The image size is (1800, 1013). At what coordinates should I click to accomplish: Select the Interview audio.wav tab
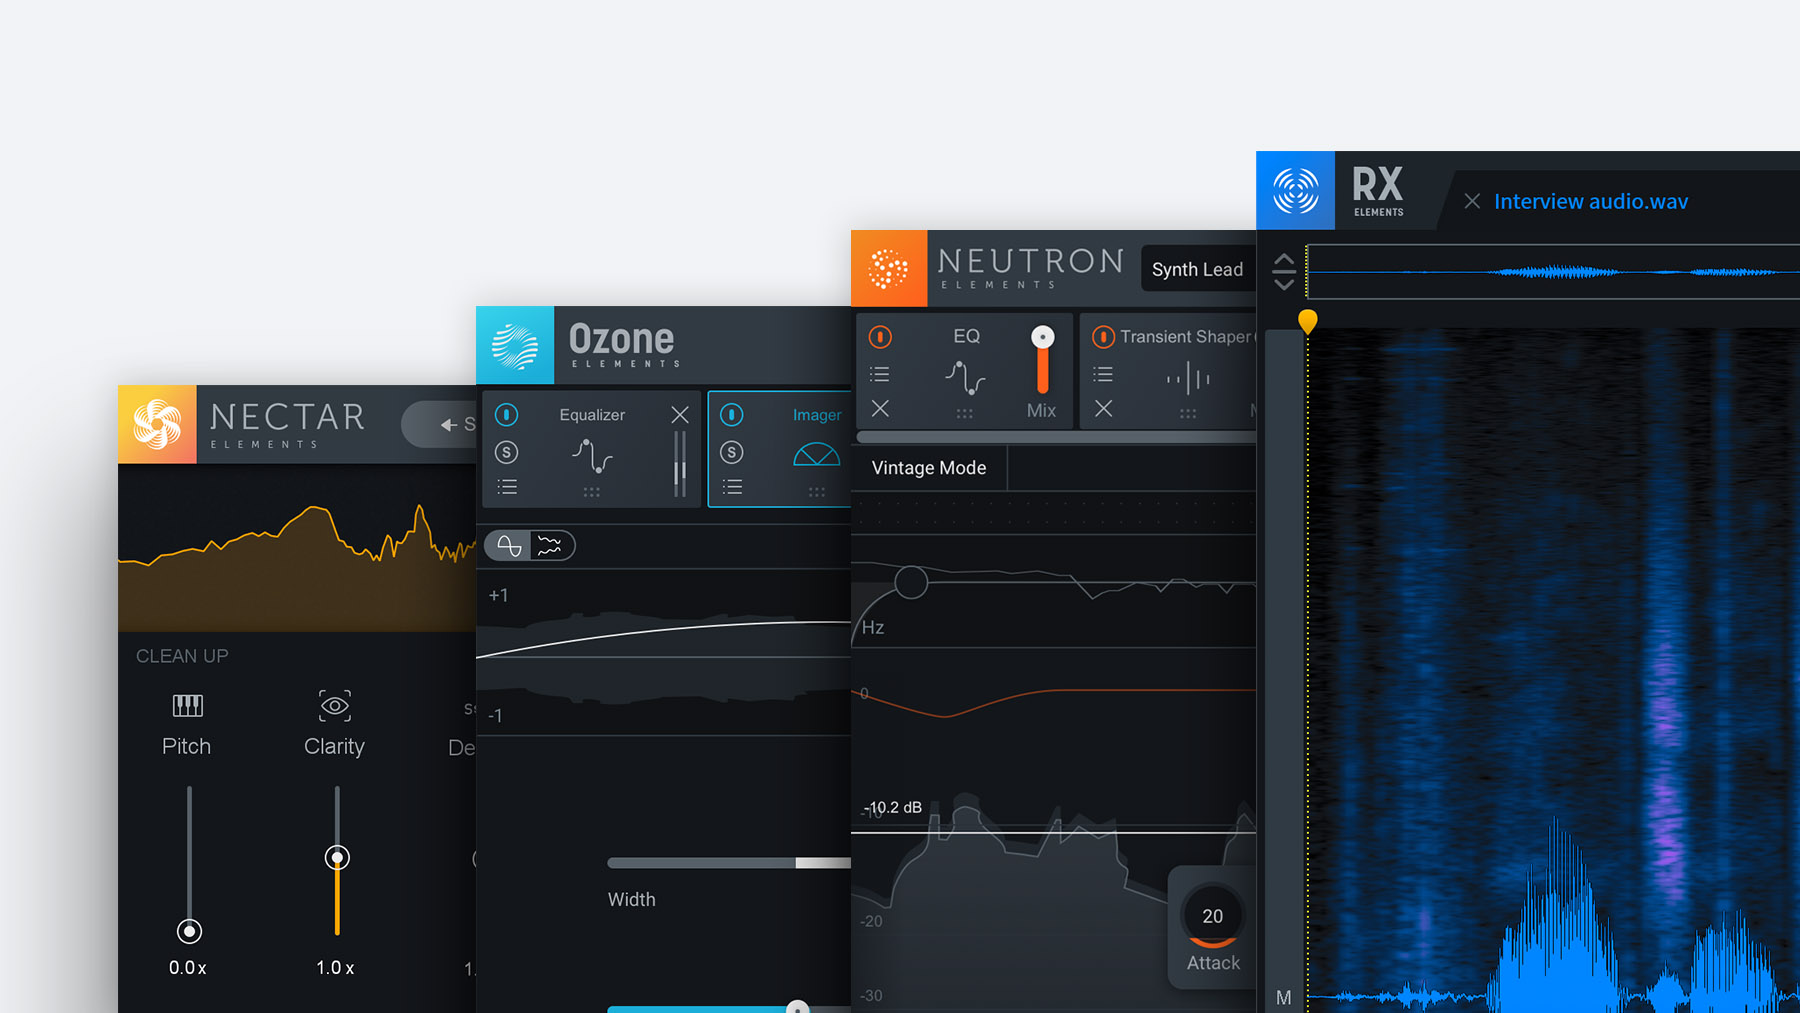1590,202
